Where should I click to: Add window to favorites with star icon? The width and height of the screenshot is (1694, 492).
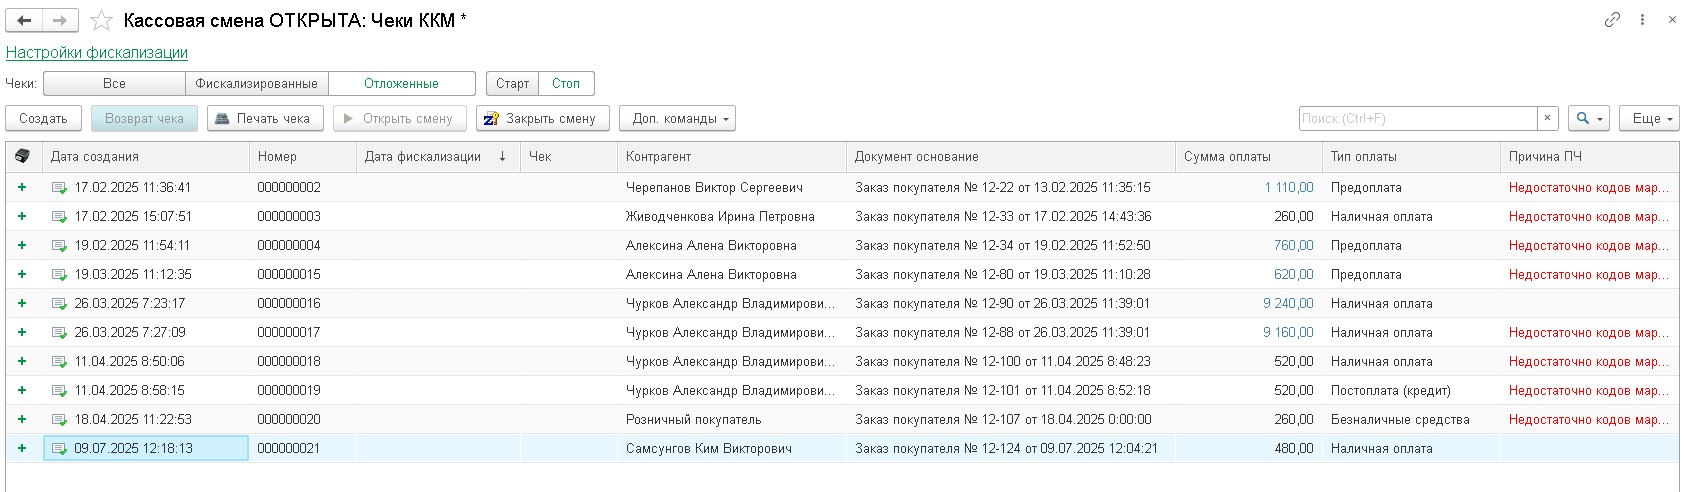tap(101, 21)
